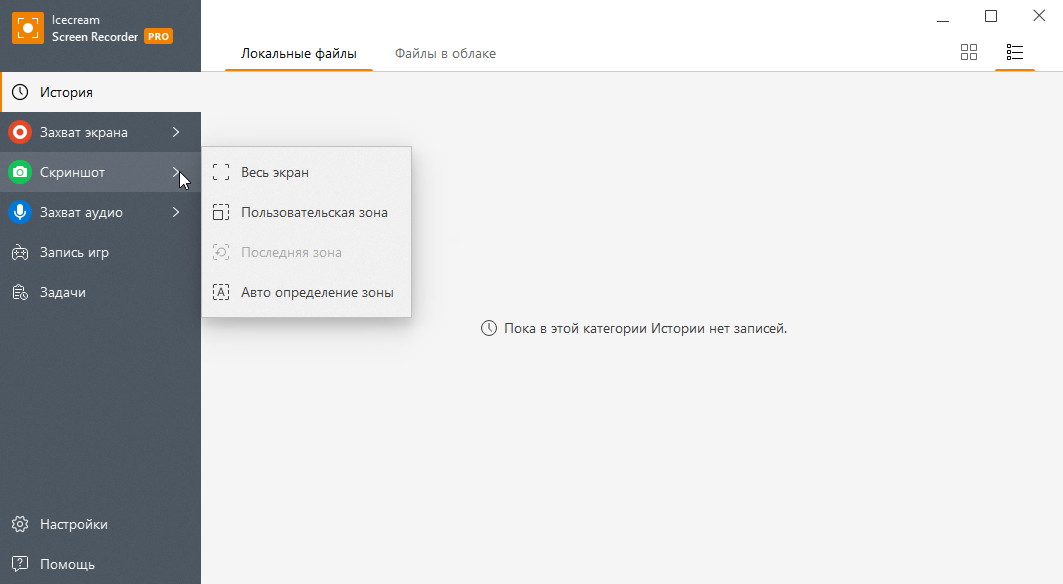This screenshot has width=1063, height=584.
Task: Open the Захват экрана sidebar item
Action: 100,132
